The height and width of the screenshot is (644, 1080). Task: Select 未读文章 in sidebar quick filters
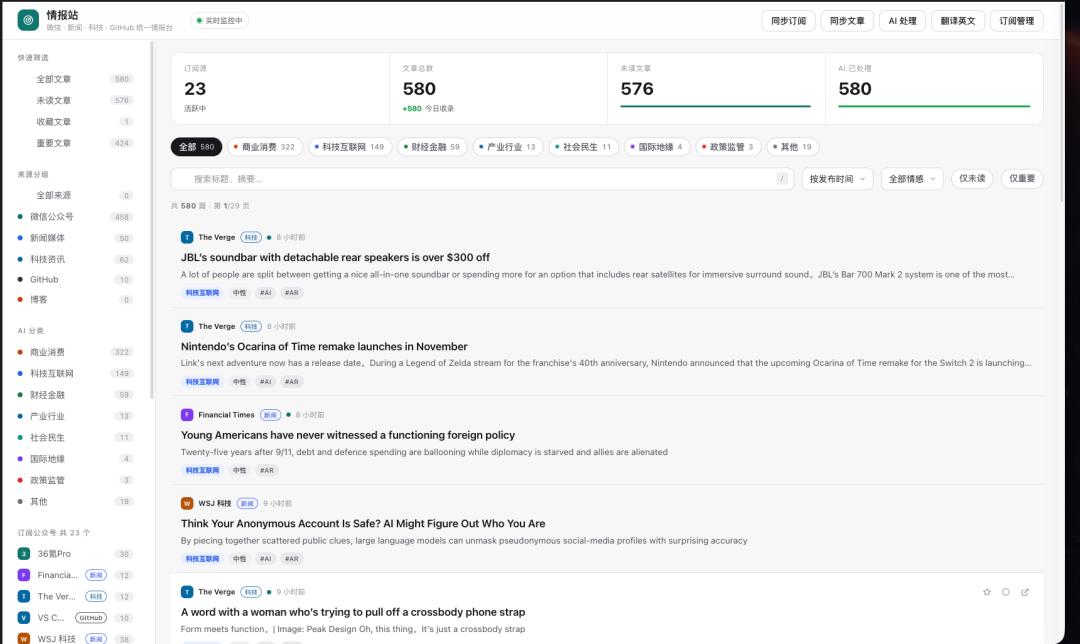[76, 101]
